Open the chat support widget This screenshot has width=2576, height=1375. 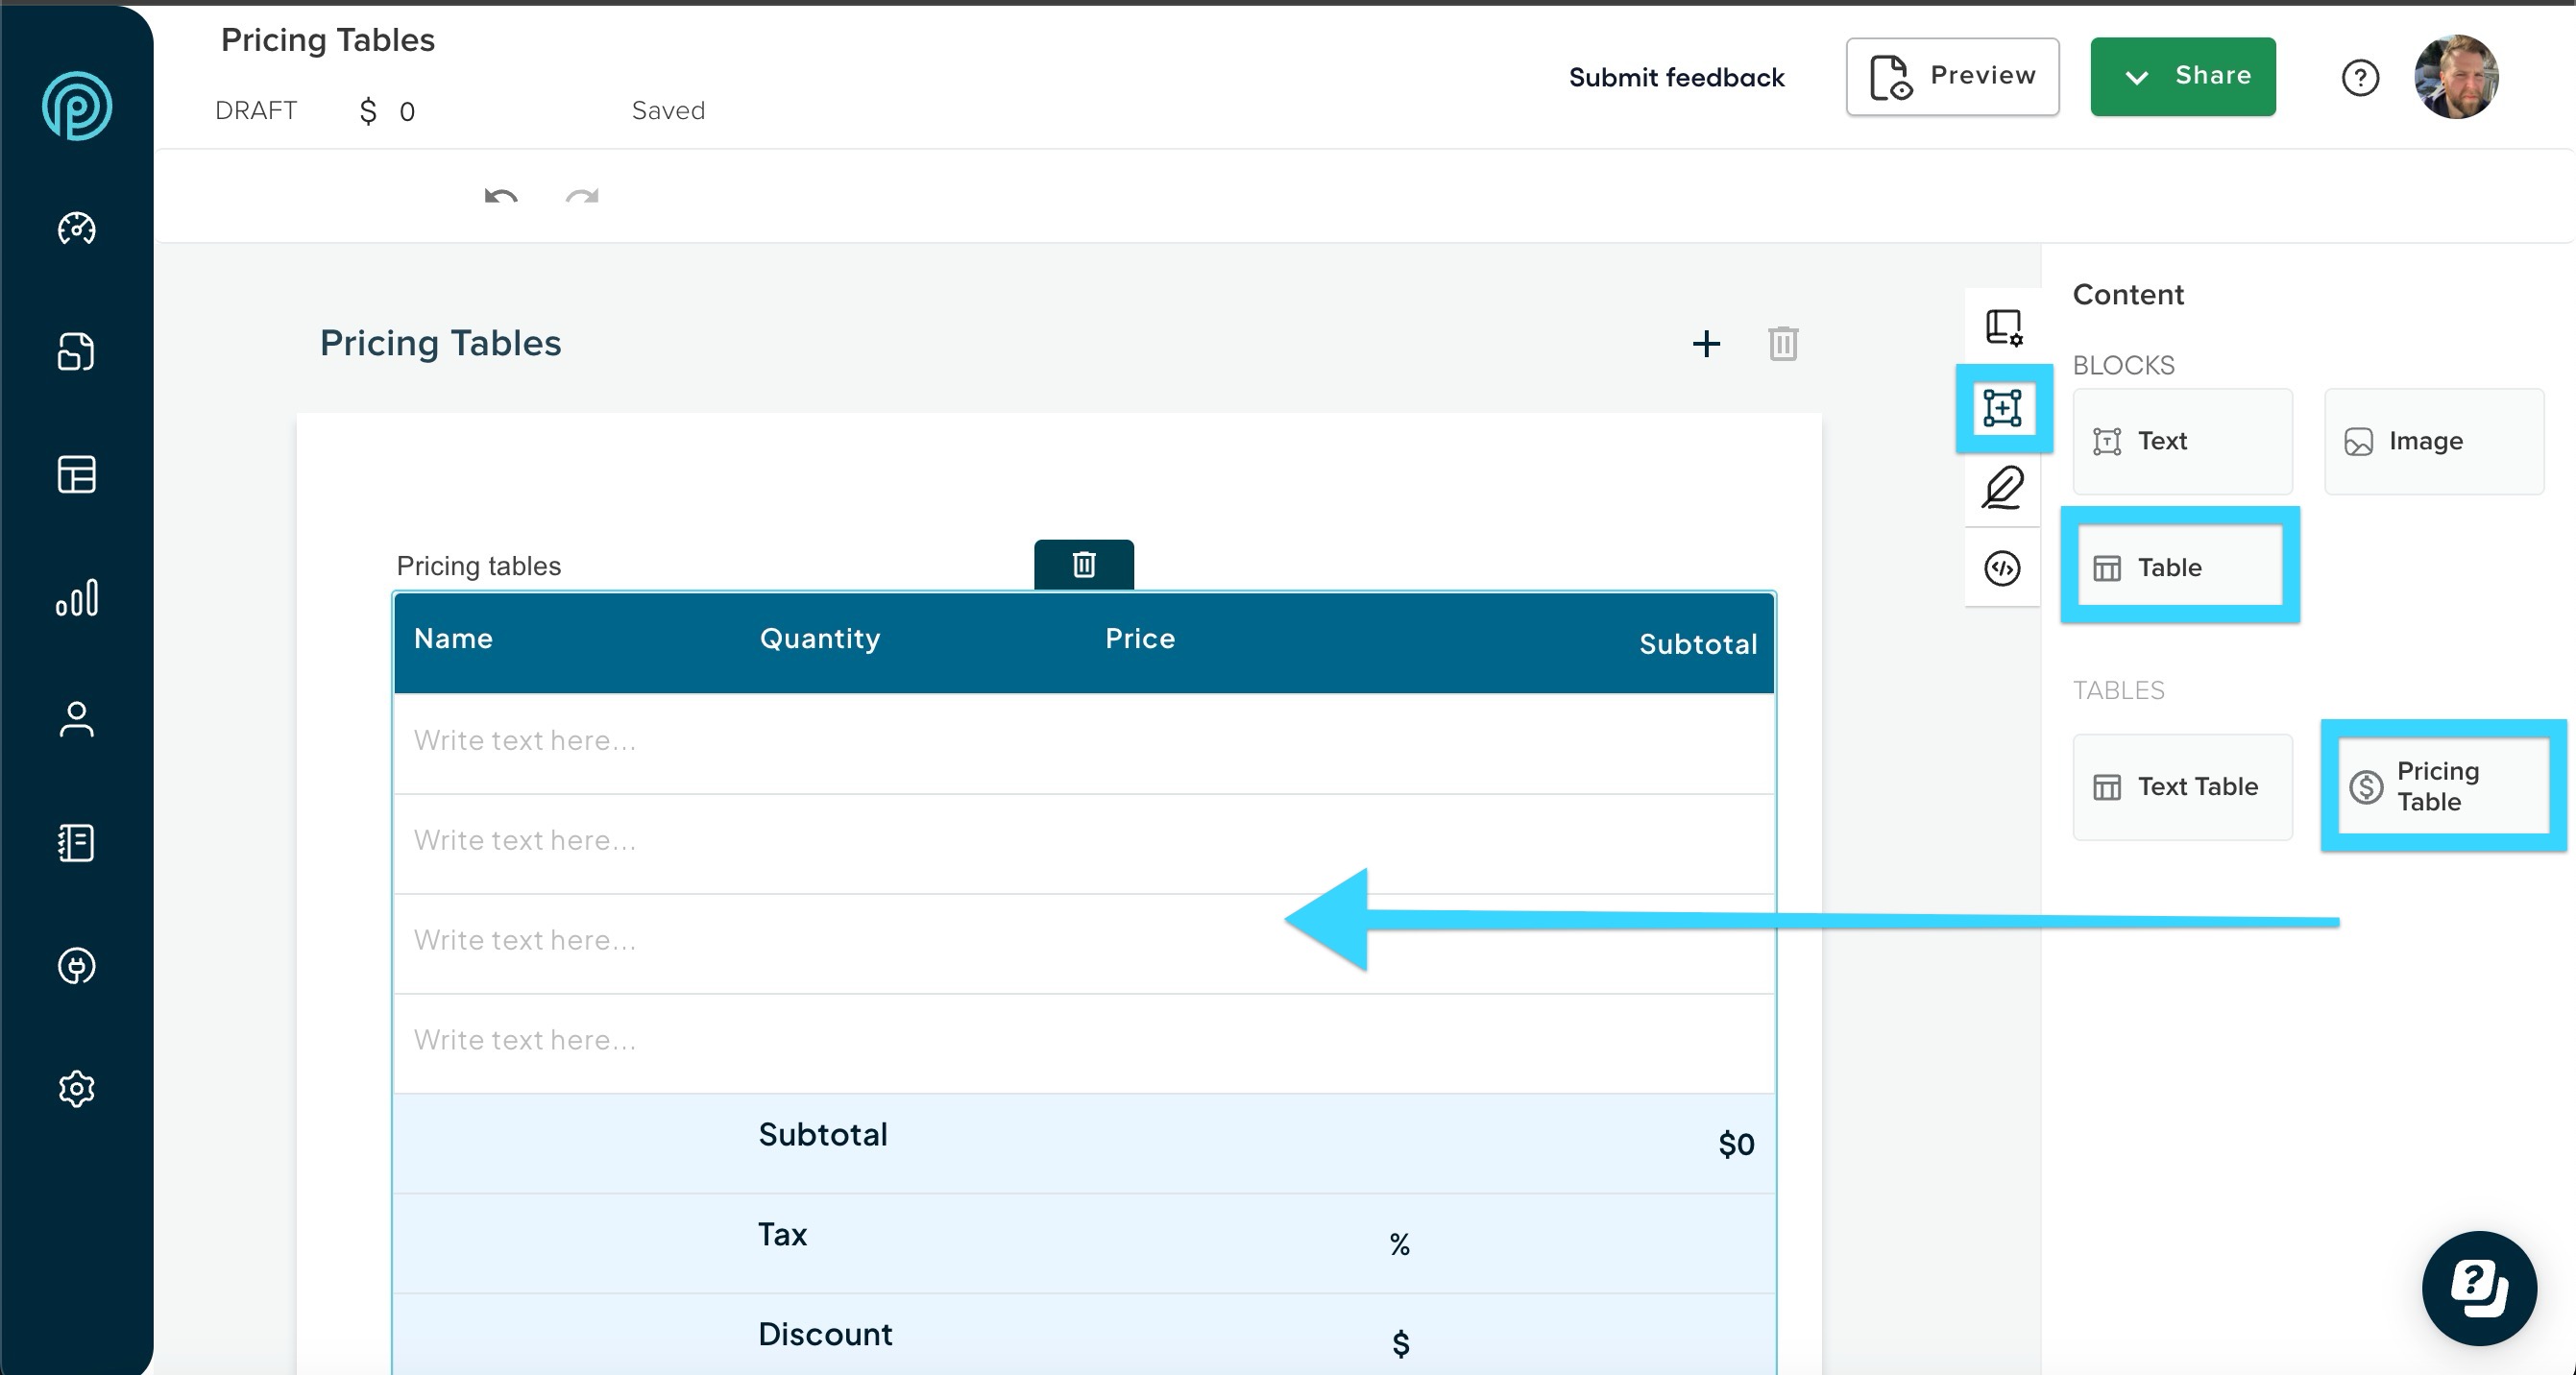click(2479, 1288)
